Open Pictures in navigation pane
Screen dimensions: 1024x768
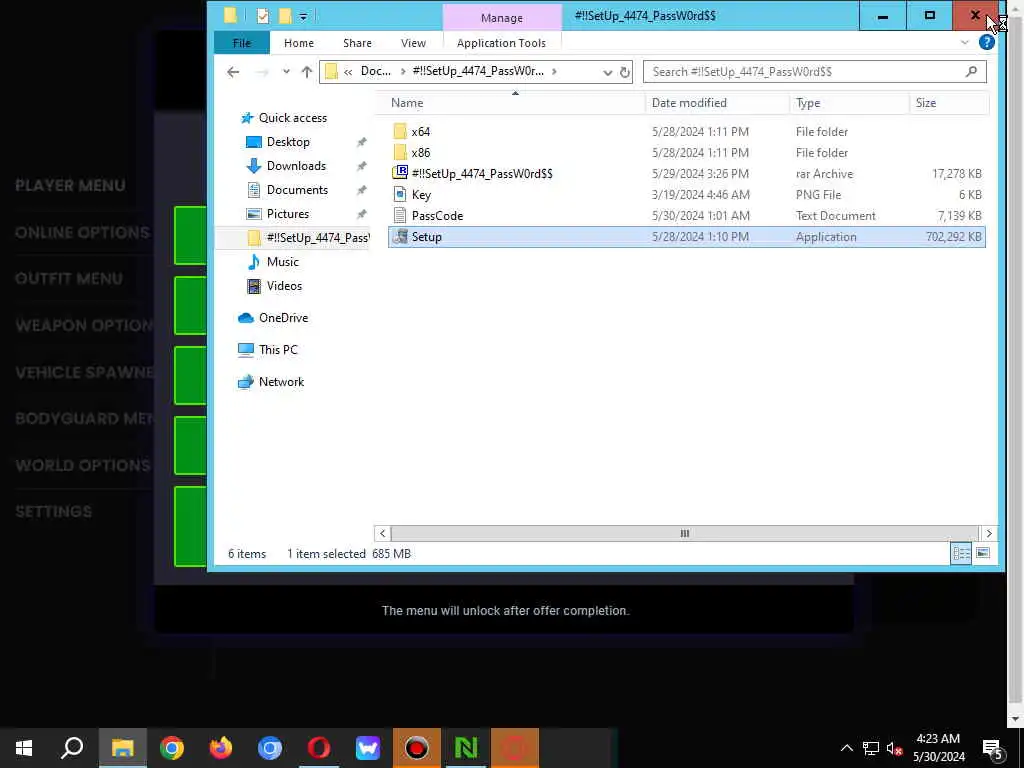287,214
